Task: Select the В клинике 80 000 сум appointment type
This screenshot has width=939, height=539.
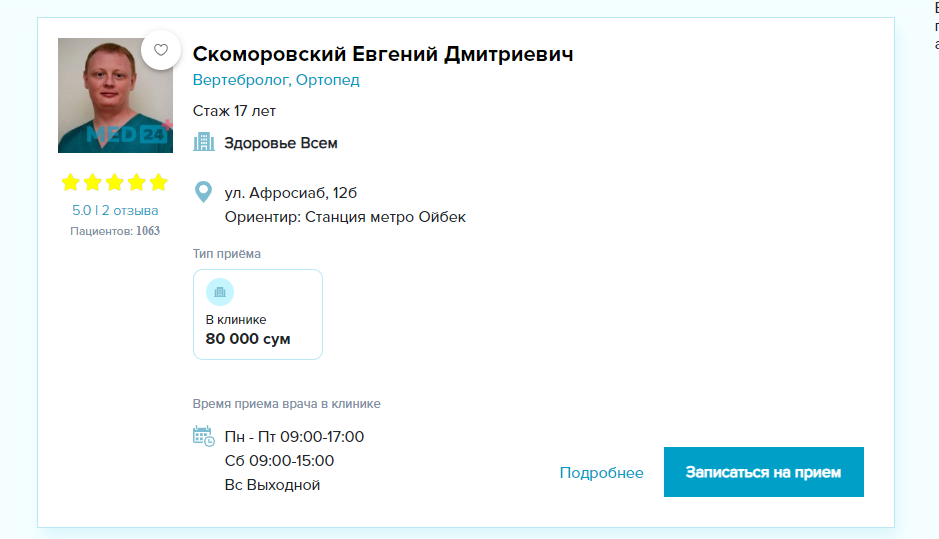Action: (x=258, y=314)
